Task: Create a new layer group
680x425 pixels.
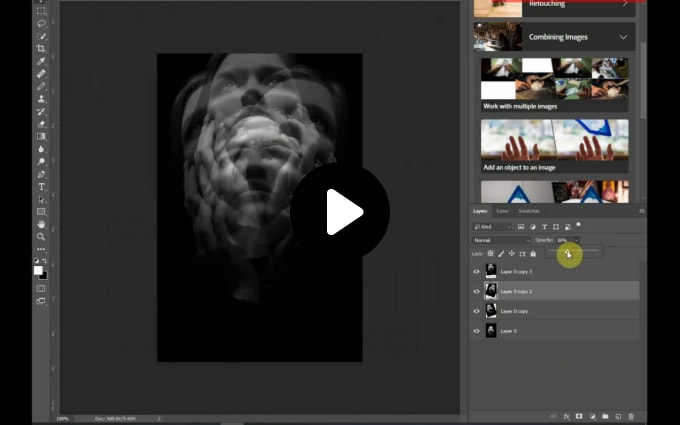Action: tap(605, 417)
